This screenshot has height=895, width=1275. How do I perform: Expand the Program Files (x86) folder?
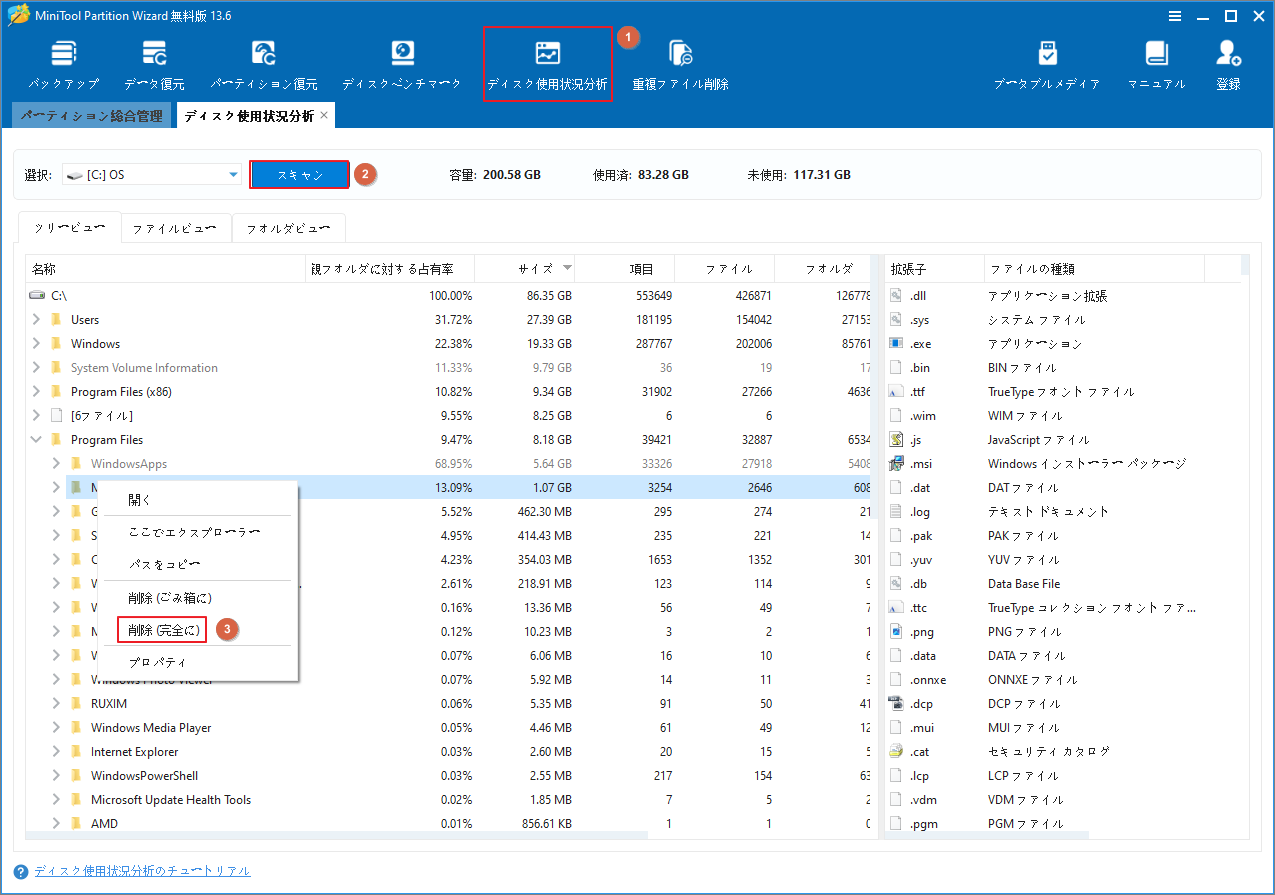[37, 392]
